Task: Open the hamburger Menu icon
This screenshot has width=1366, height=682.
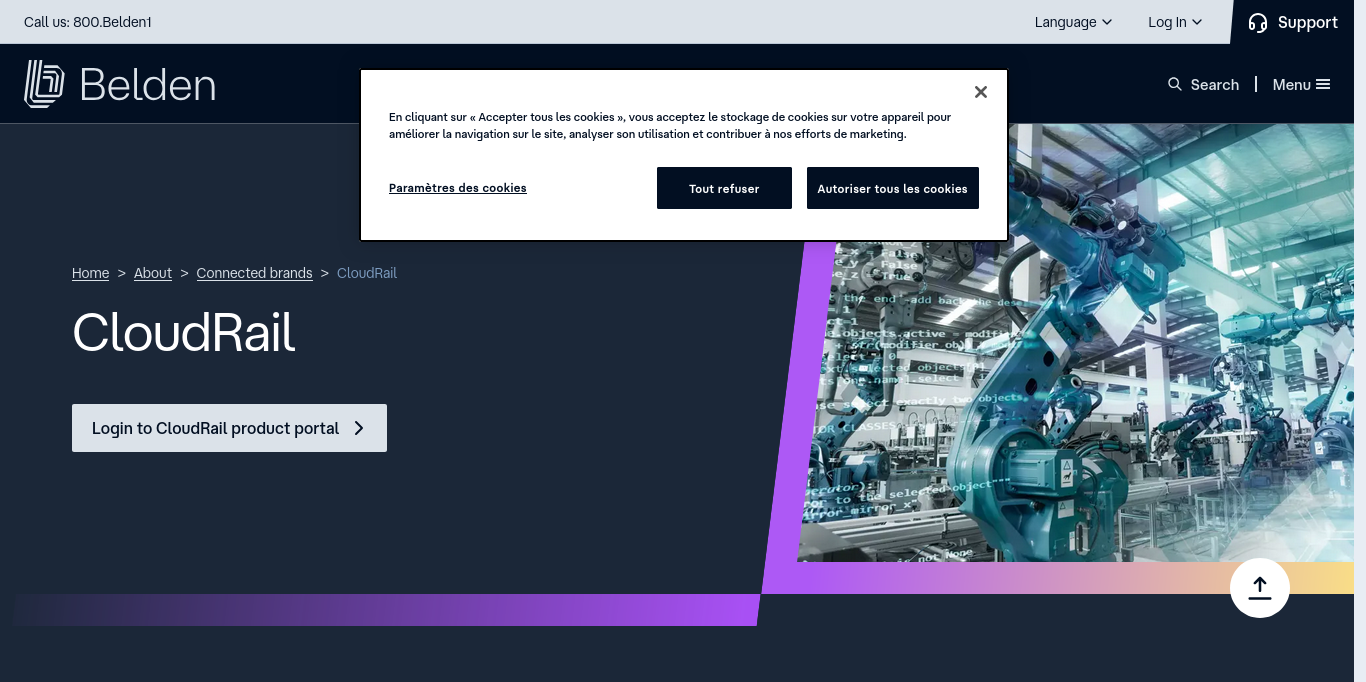Action: click(x=1323, y=84)
